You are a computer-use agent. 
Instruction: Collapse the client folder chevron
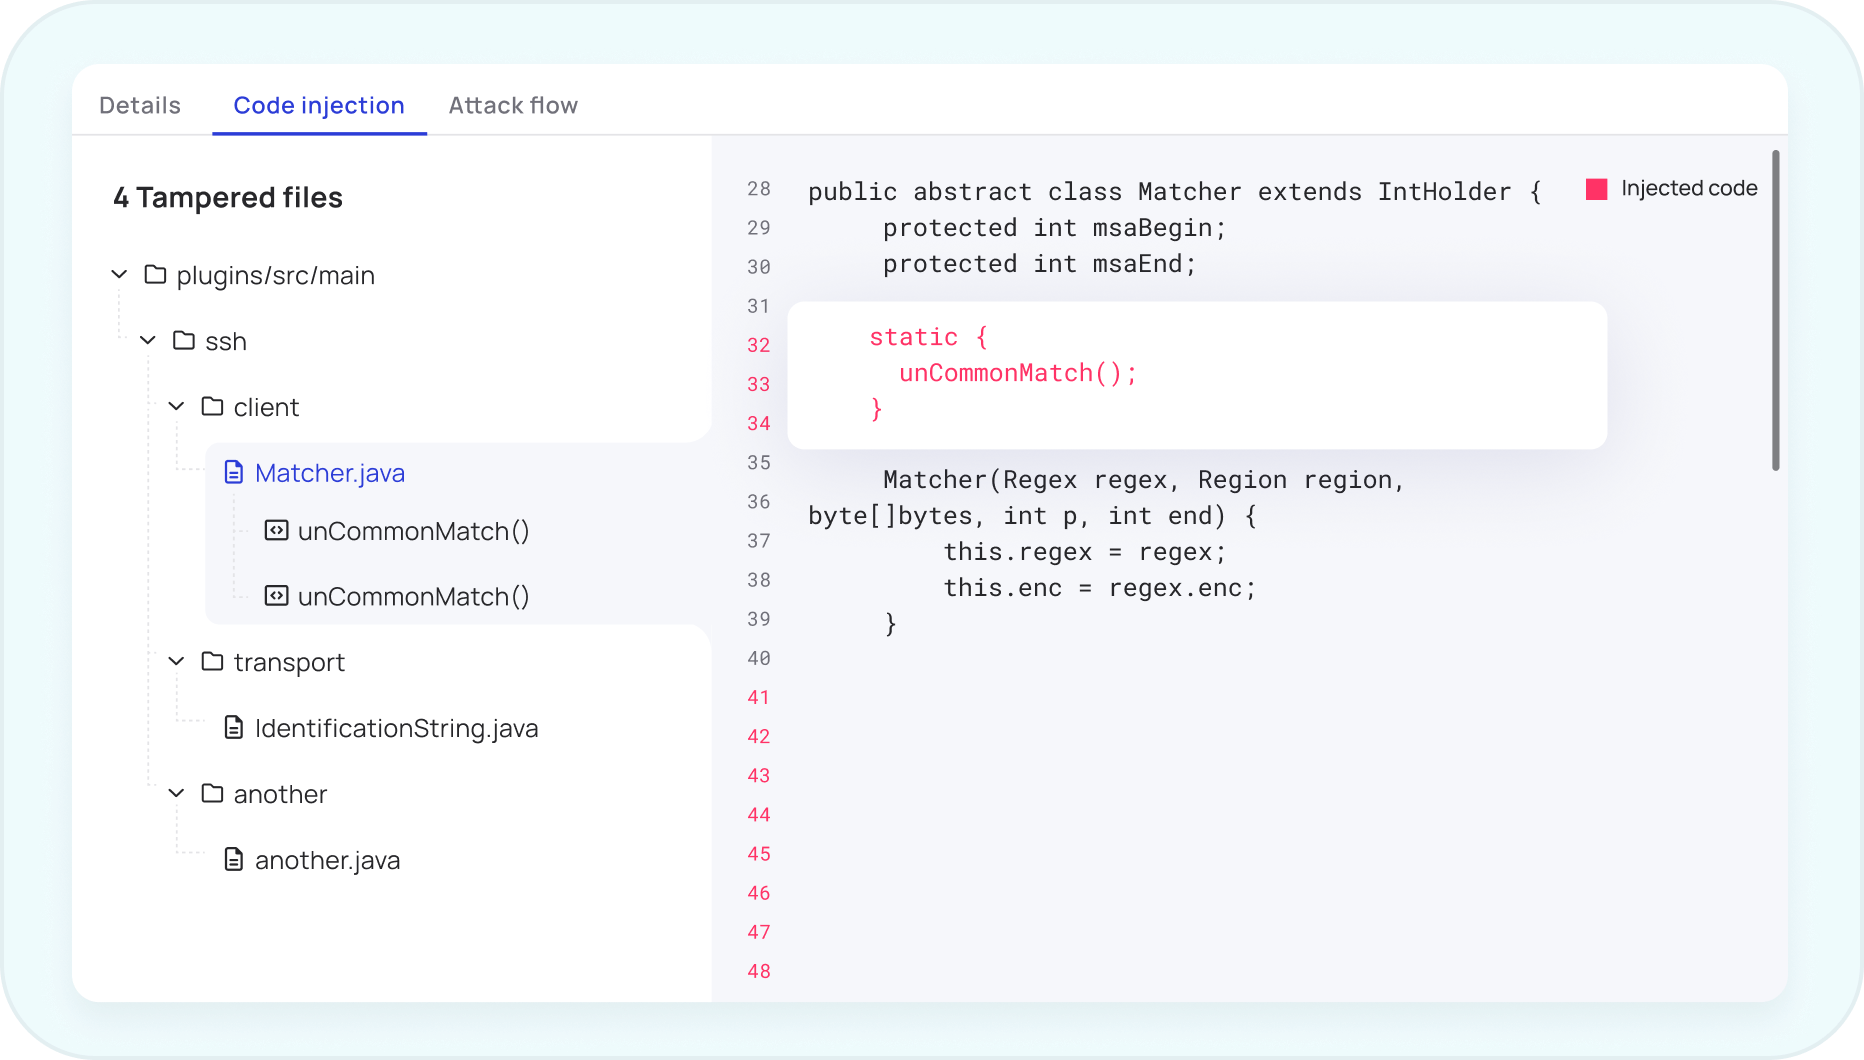pos(176,407)
